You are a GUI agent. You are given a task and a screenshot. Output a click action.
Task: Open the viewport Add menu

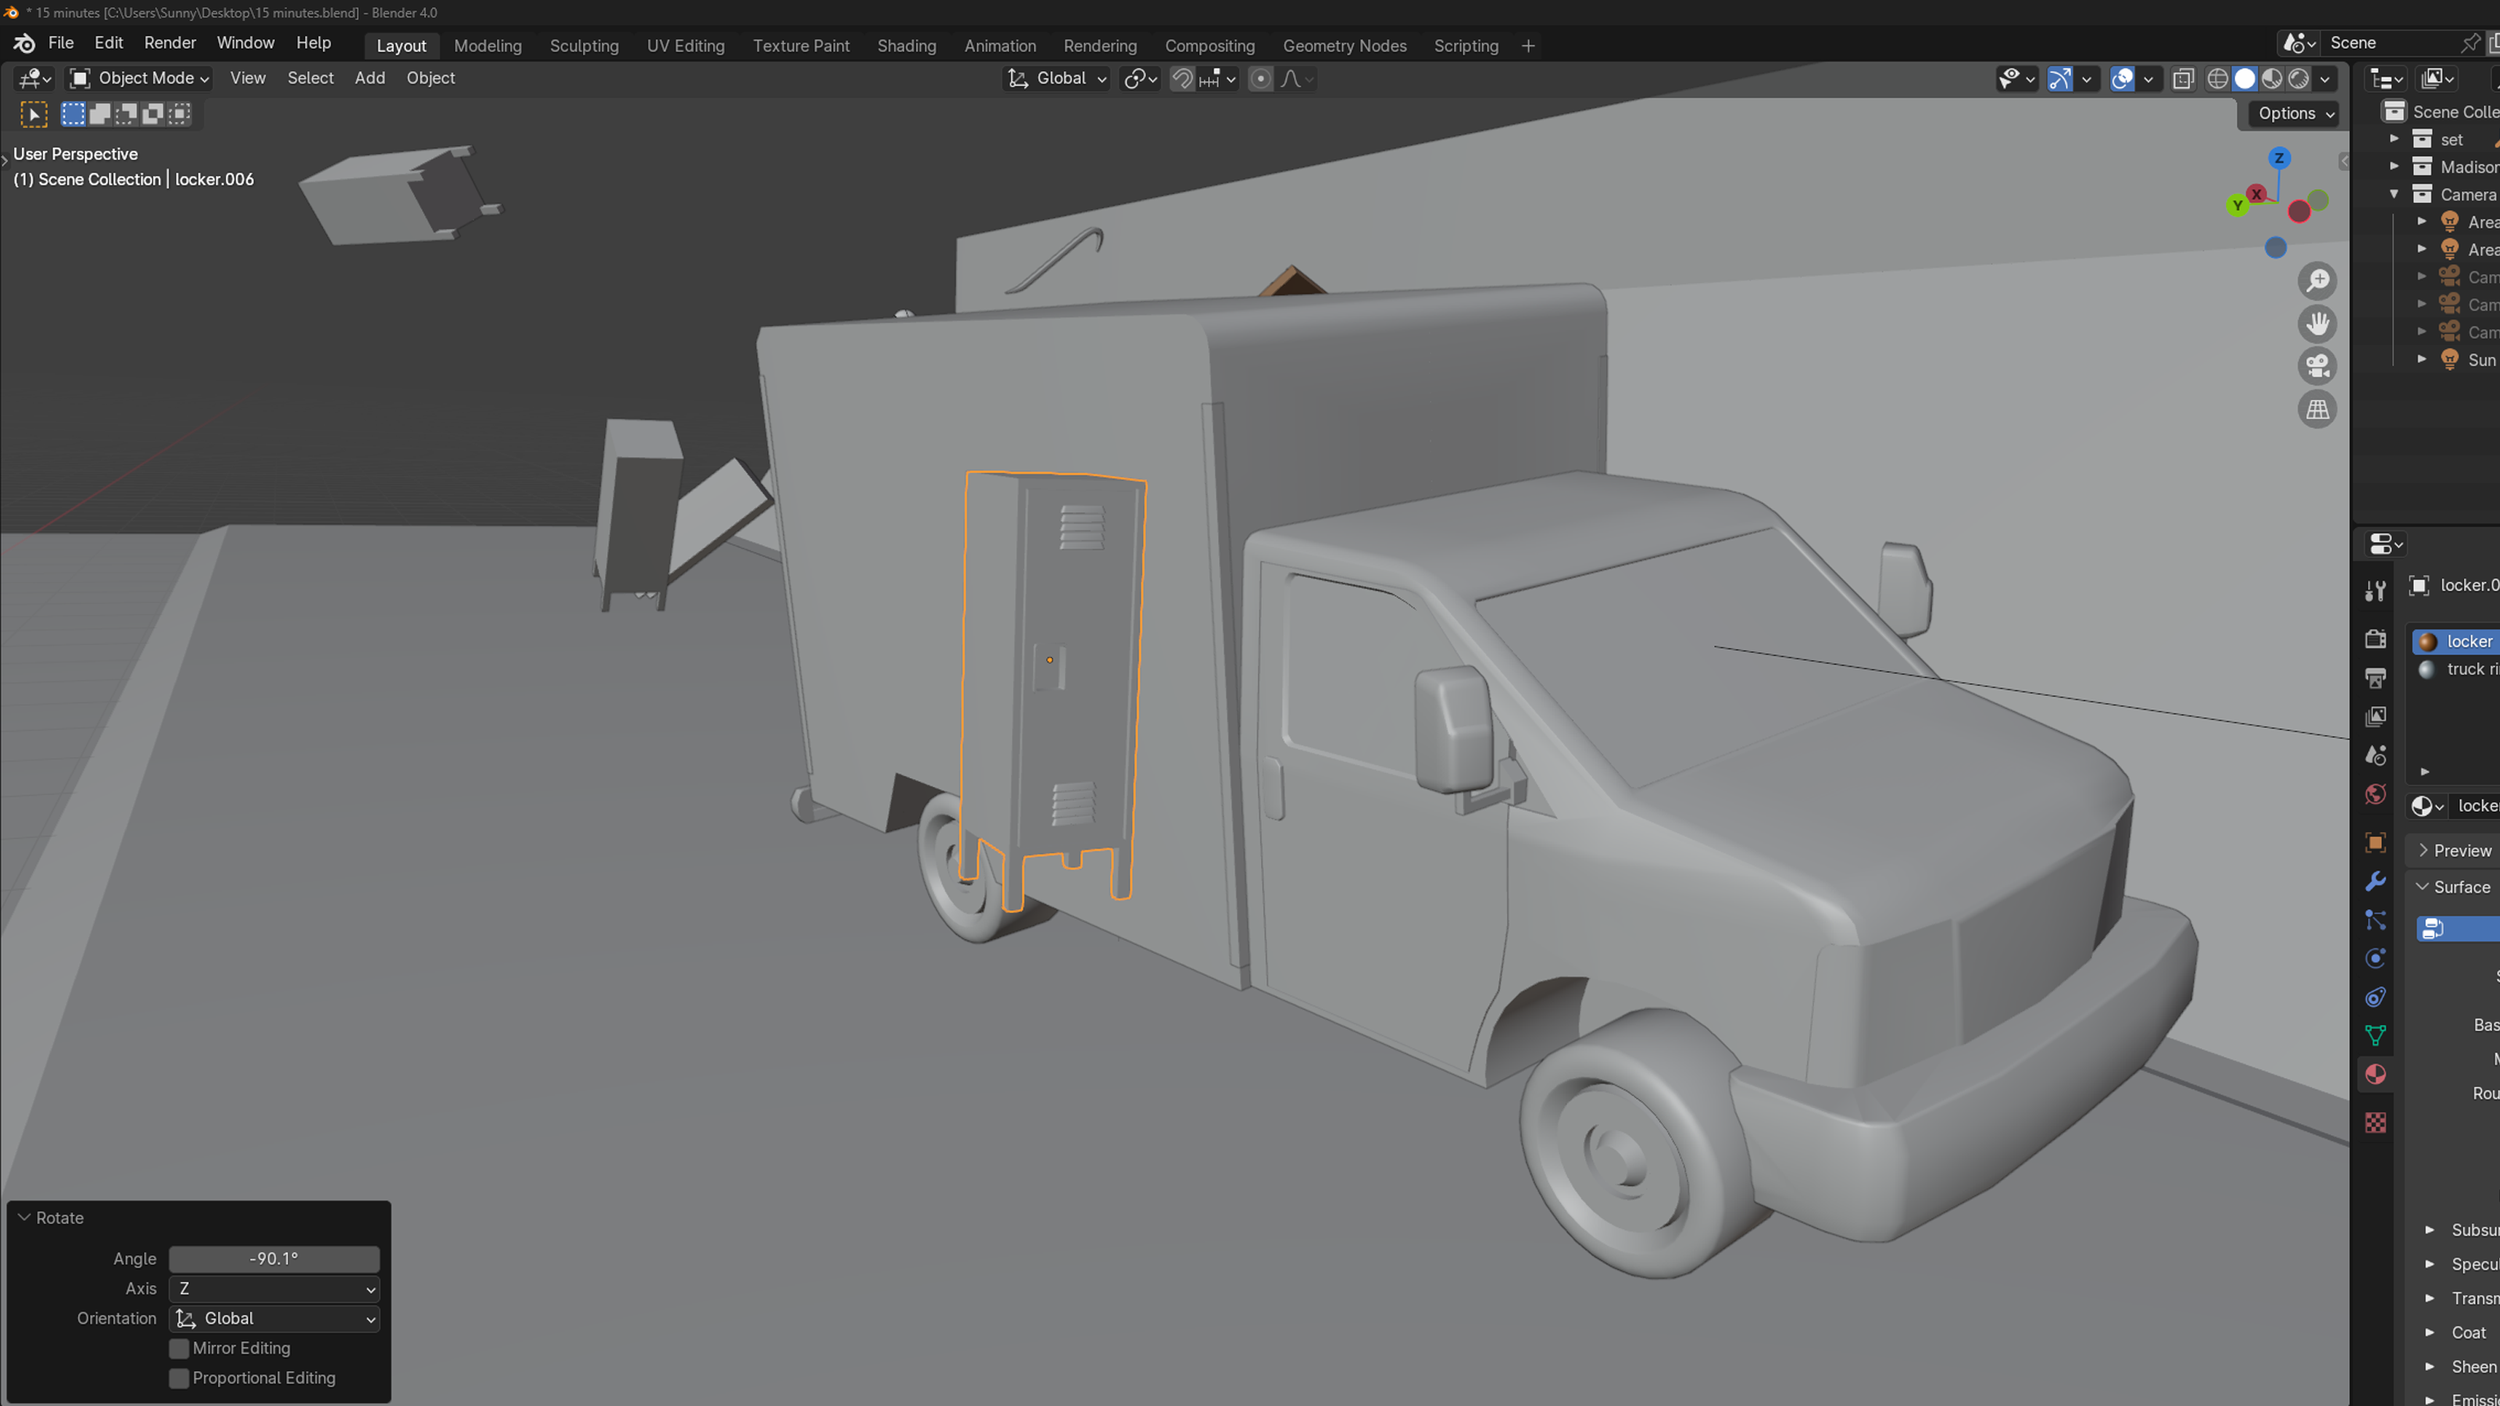370,78
